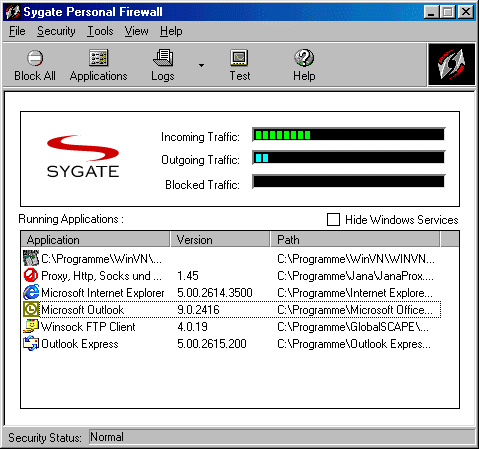Click the Incoming Traffic green meter
Screen dimensions: 479x449
click(x=349, y=135)
